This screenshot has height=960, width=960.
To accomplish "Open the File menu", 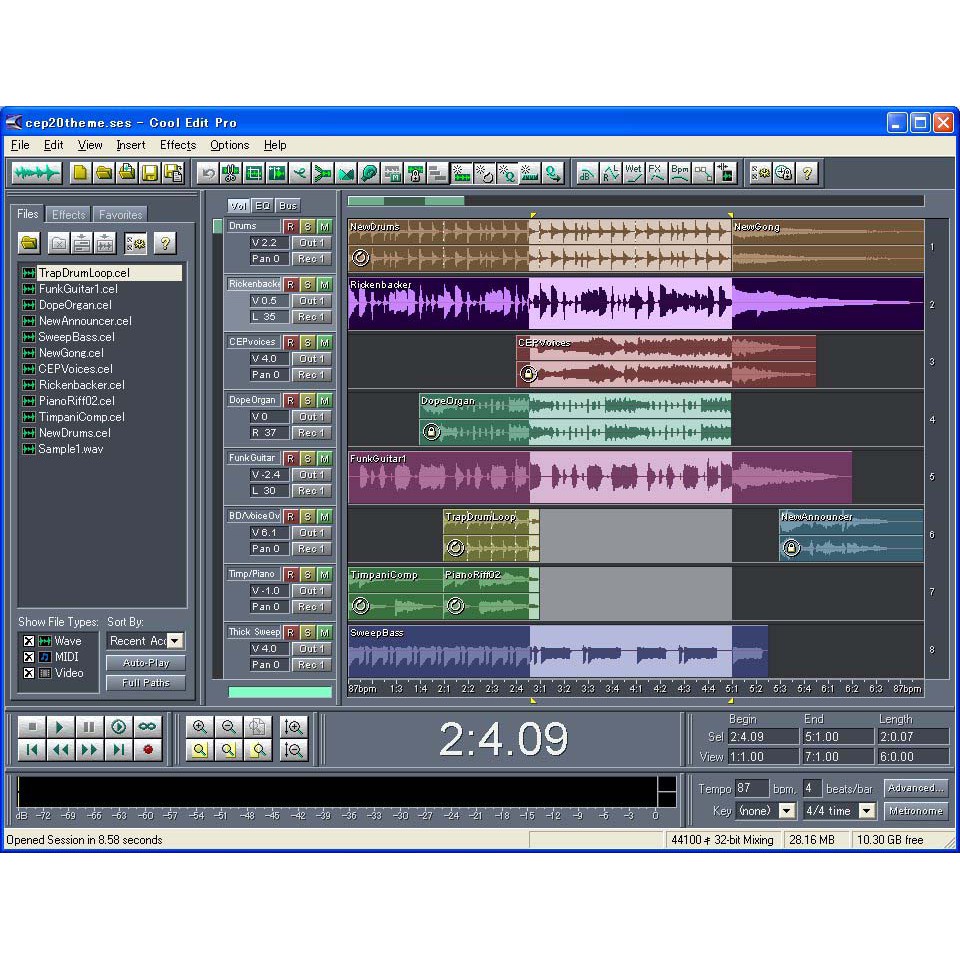I will (x=20, y=145).
